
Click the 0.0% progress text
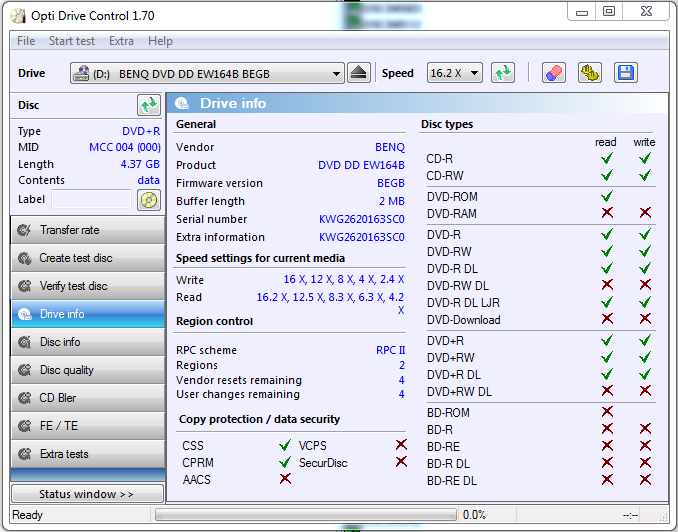pos(474,515)
